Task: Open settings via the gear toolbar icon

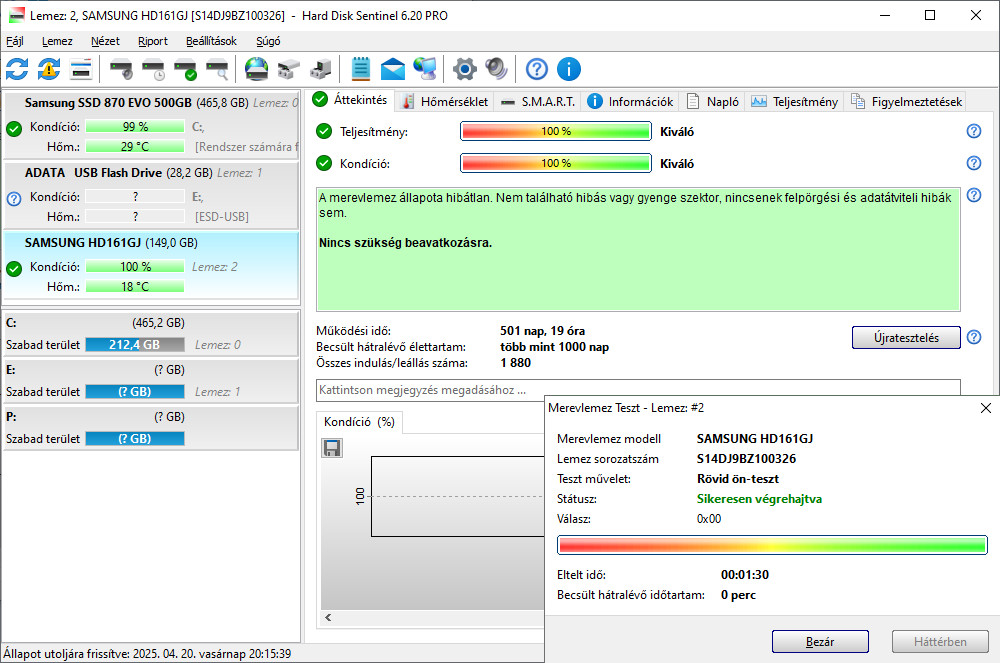Action: click(x=464, y=69)
